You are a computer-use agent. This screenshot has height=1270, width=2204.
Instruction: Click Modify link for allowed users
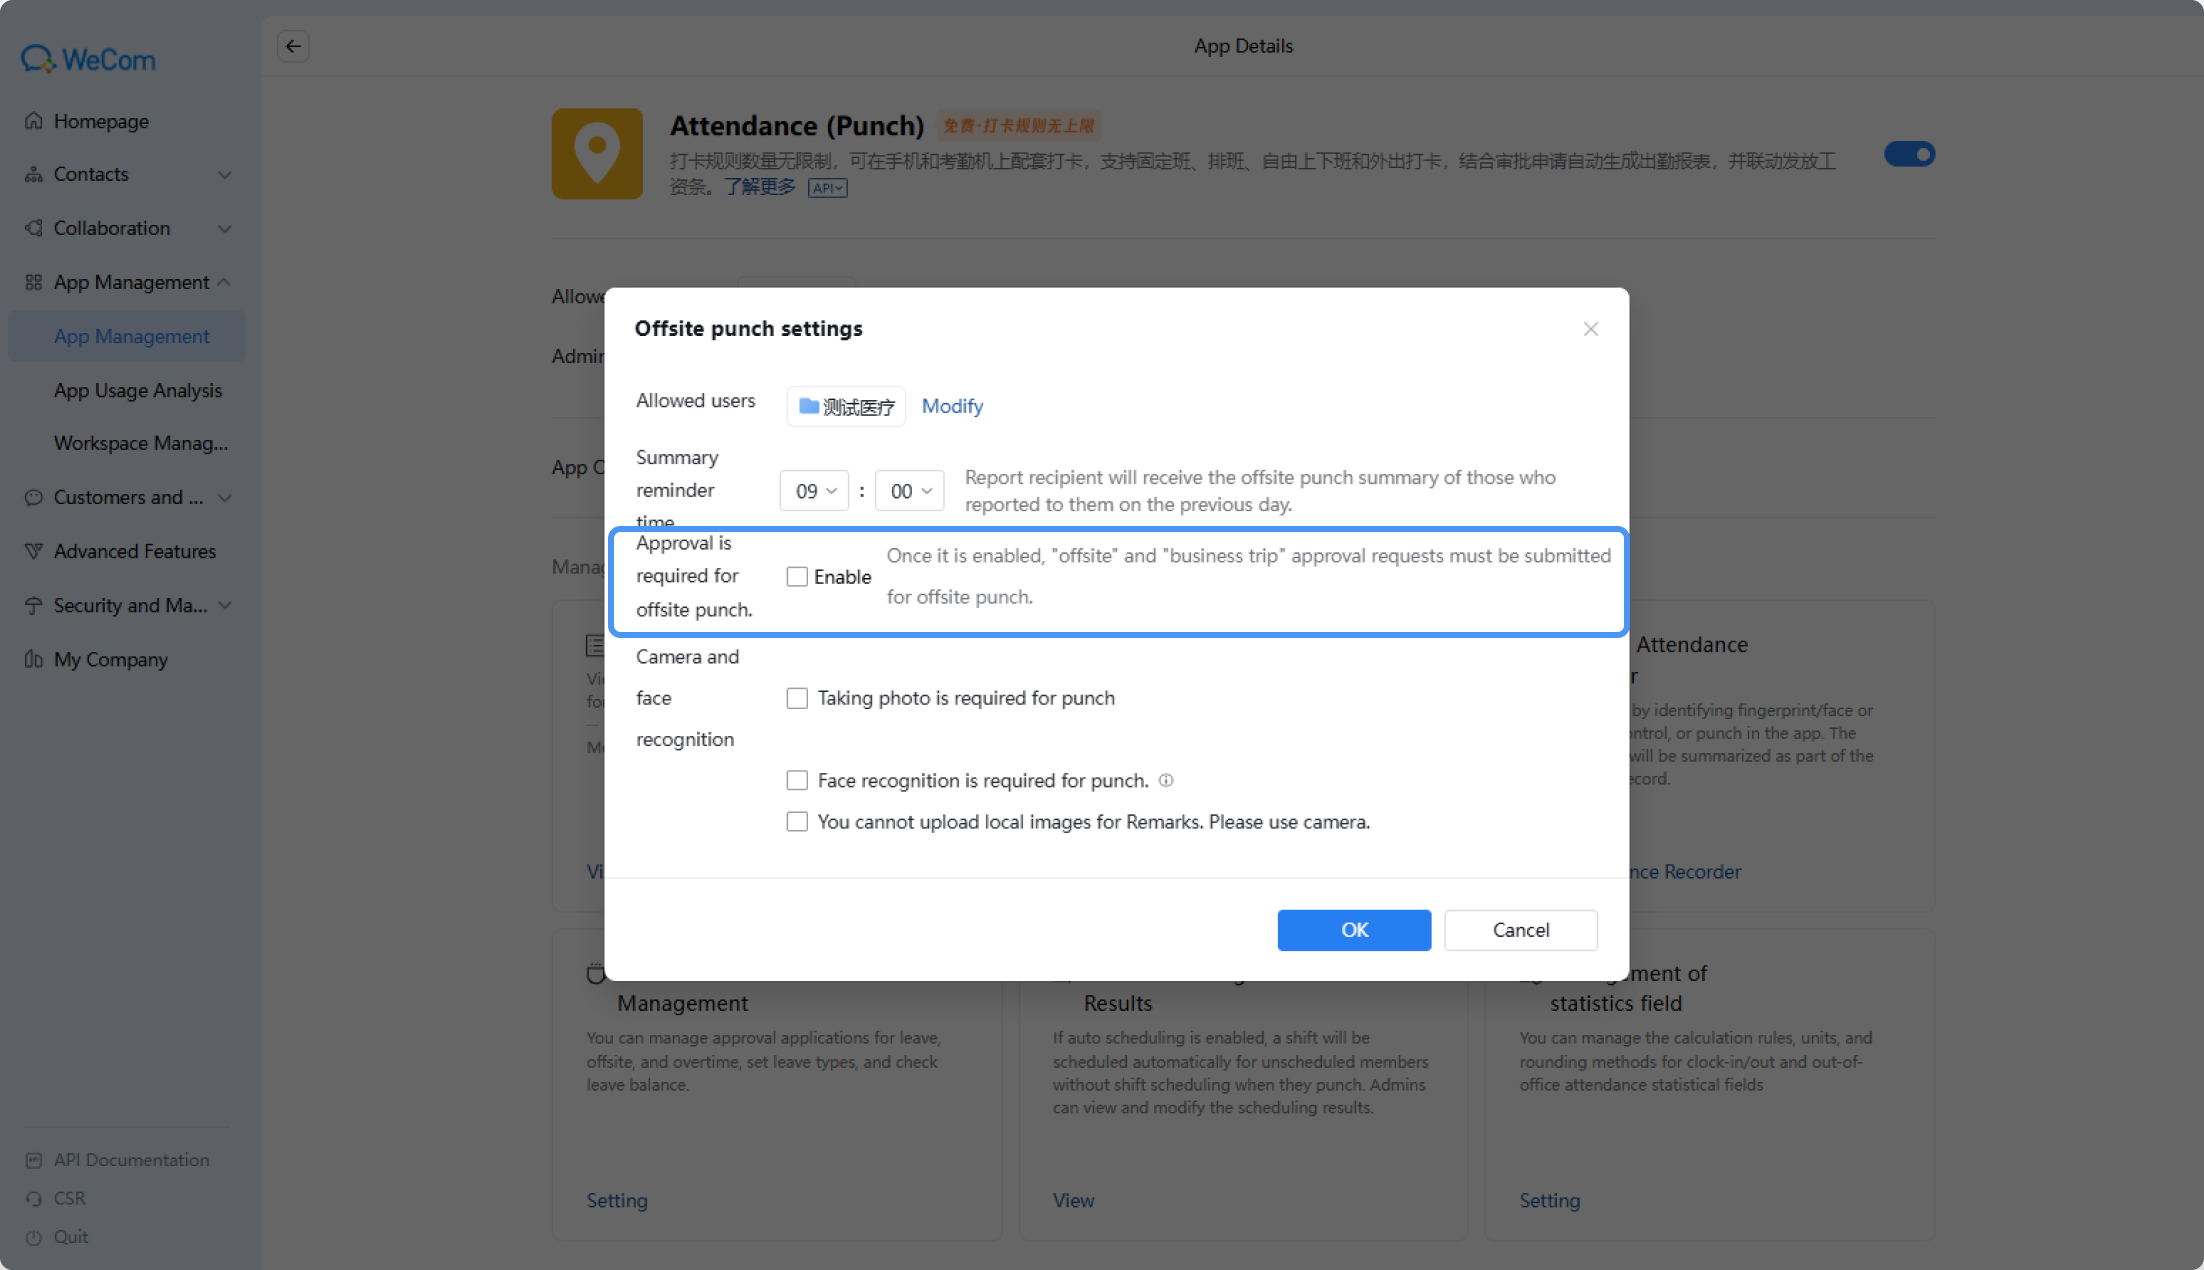[952, 406]
